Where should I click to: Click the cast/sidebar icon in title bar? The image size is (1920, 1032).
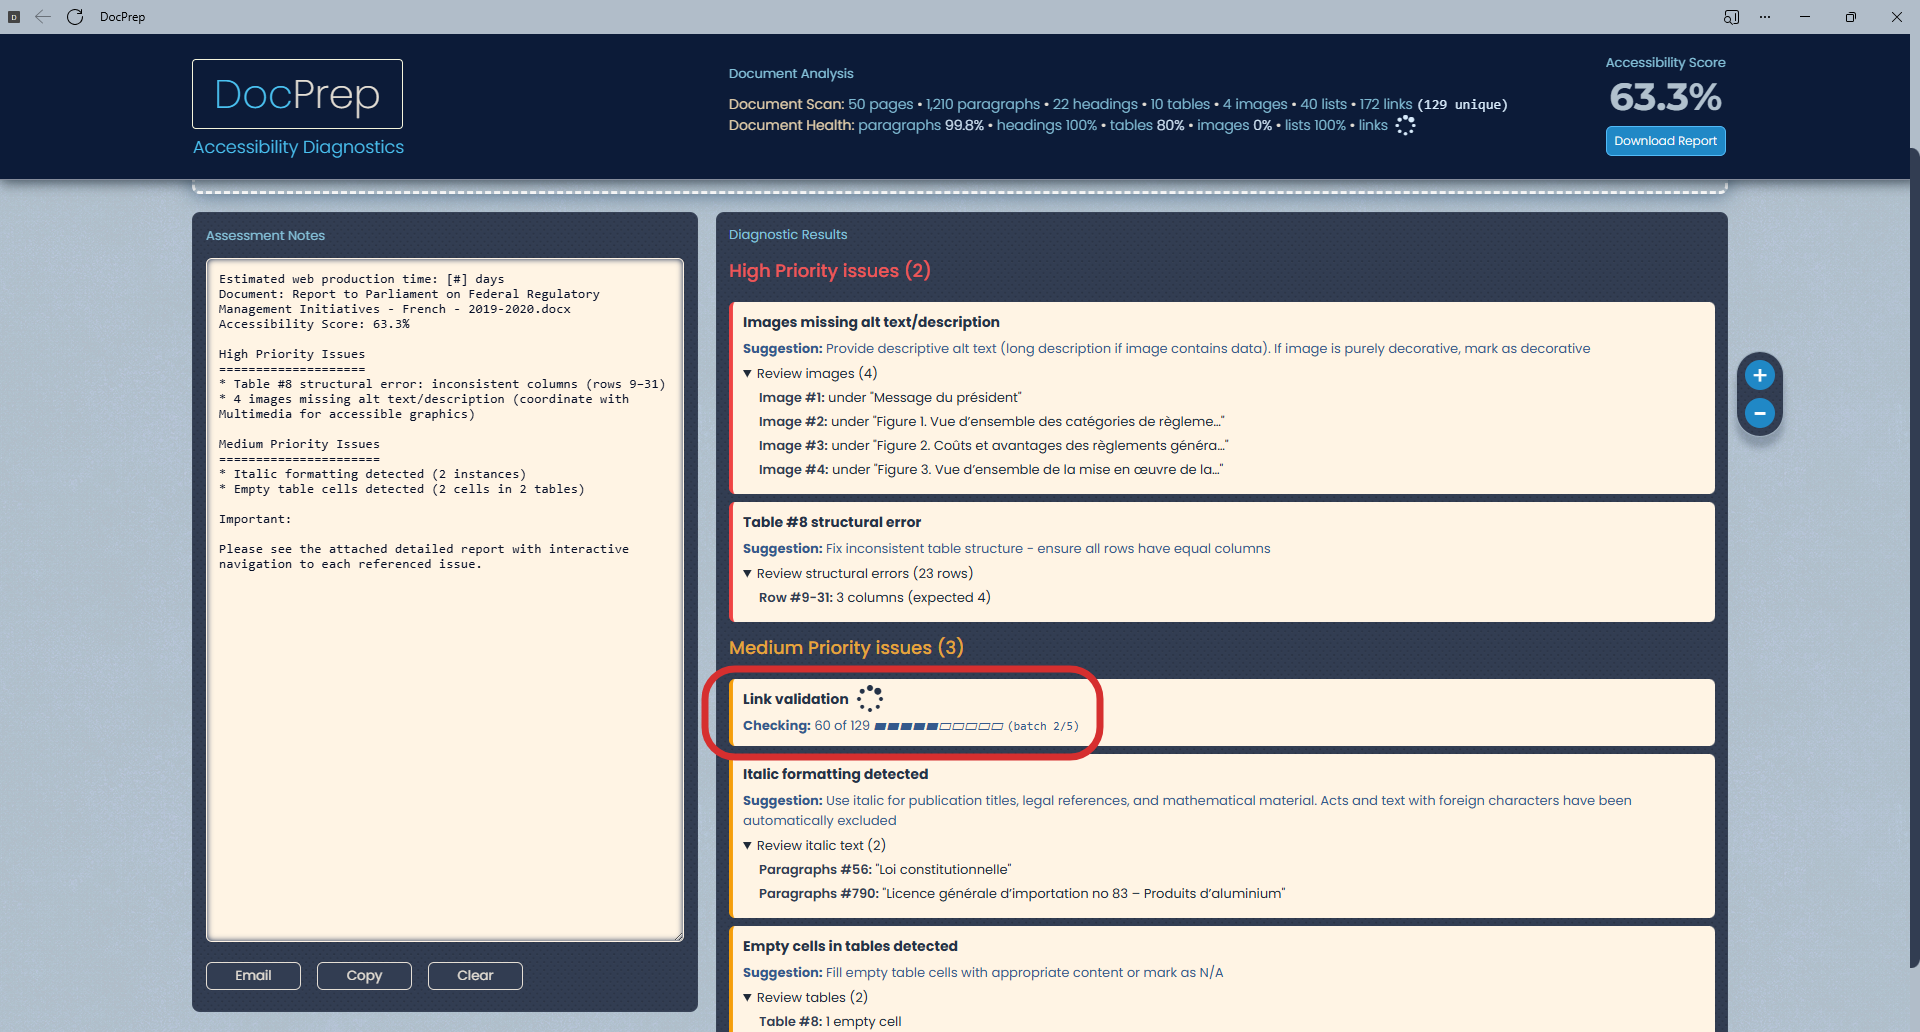pos(1731,17)
